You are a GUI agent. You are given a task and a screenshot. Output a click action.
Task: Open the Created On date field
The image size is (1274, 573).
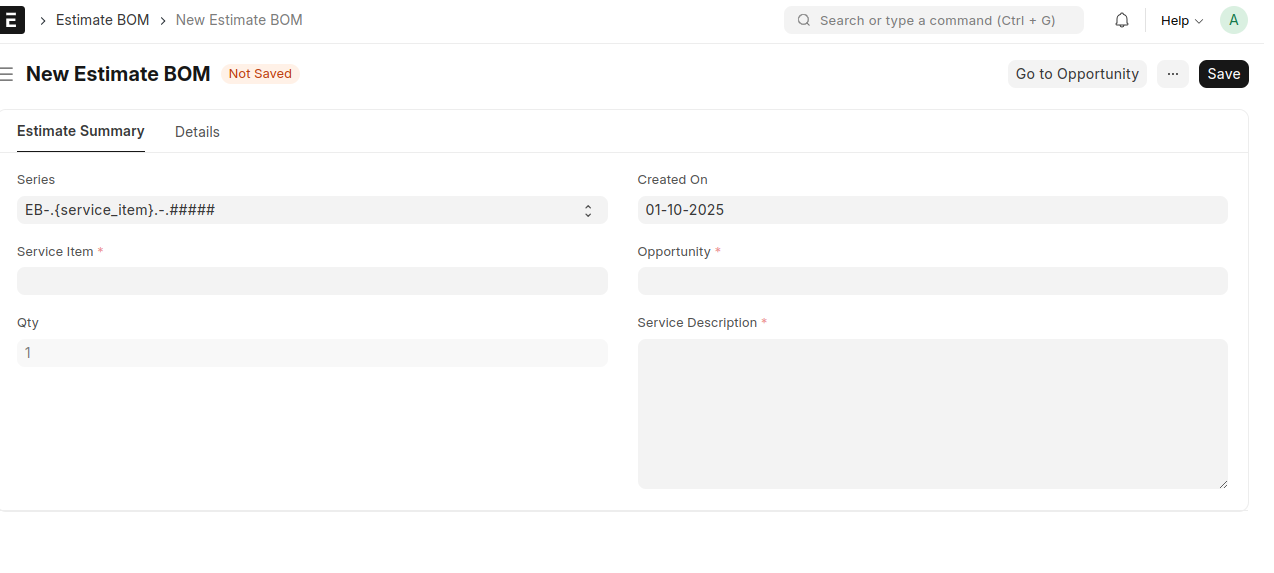coord(932,210)
